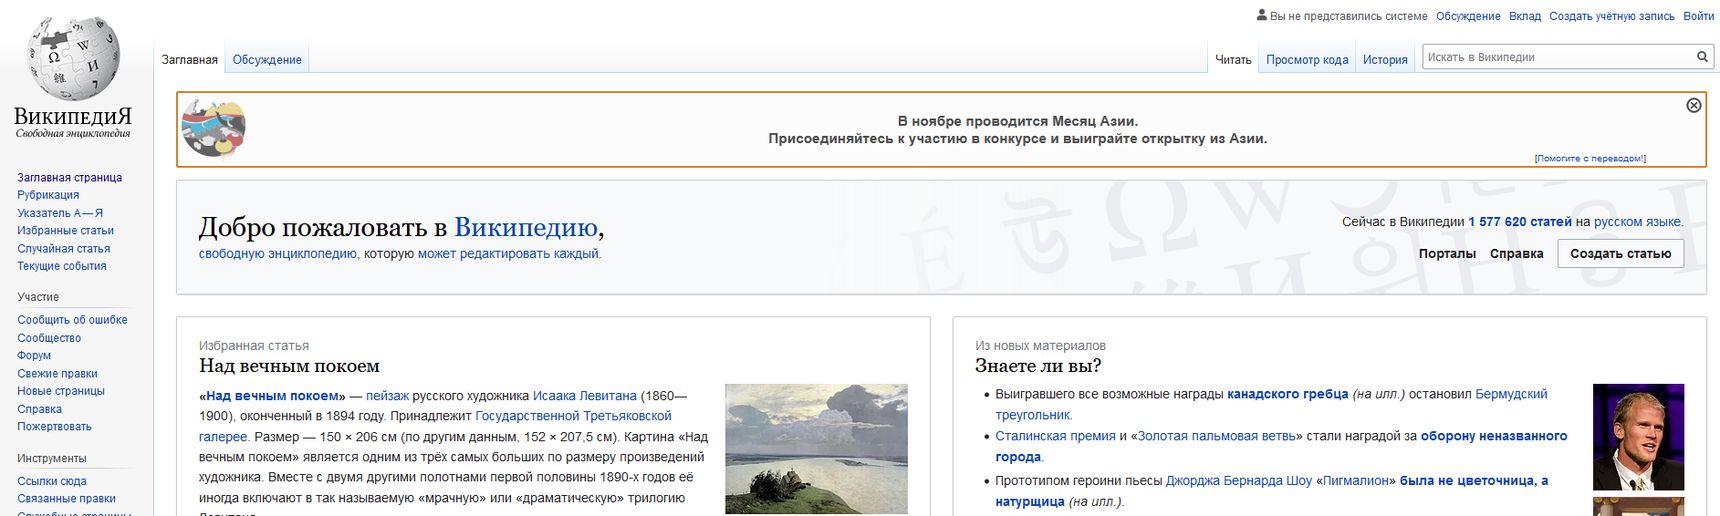Click the user icon beside login text
Viewport: 1720px width, 516px height.
pos(1262,16)
